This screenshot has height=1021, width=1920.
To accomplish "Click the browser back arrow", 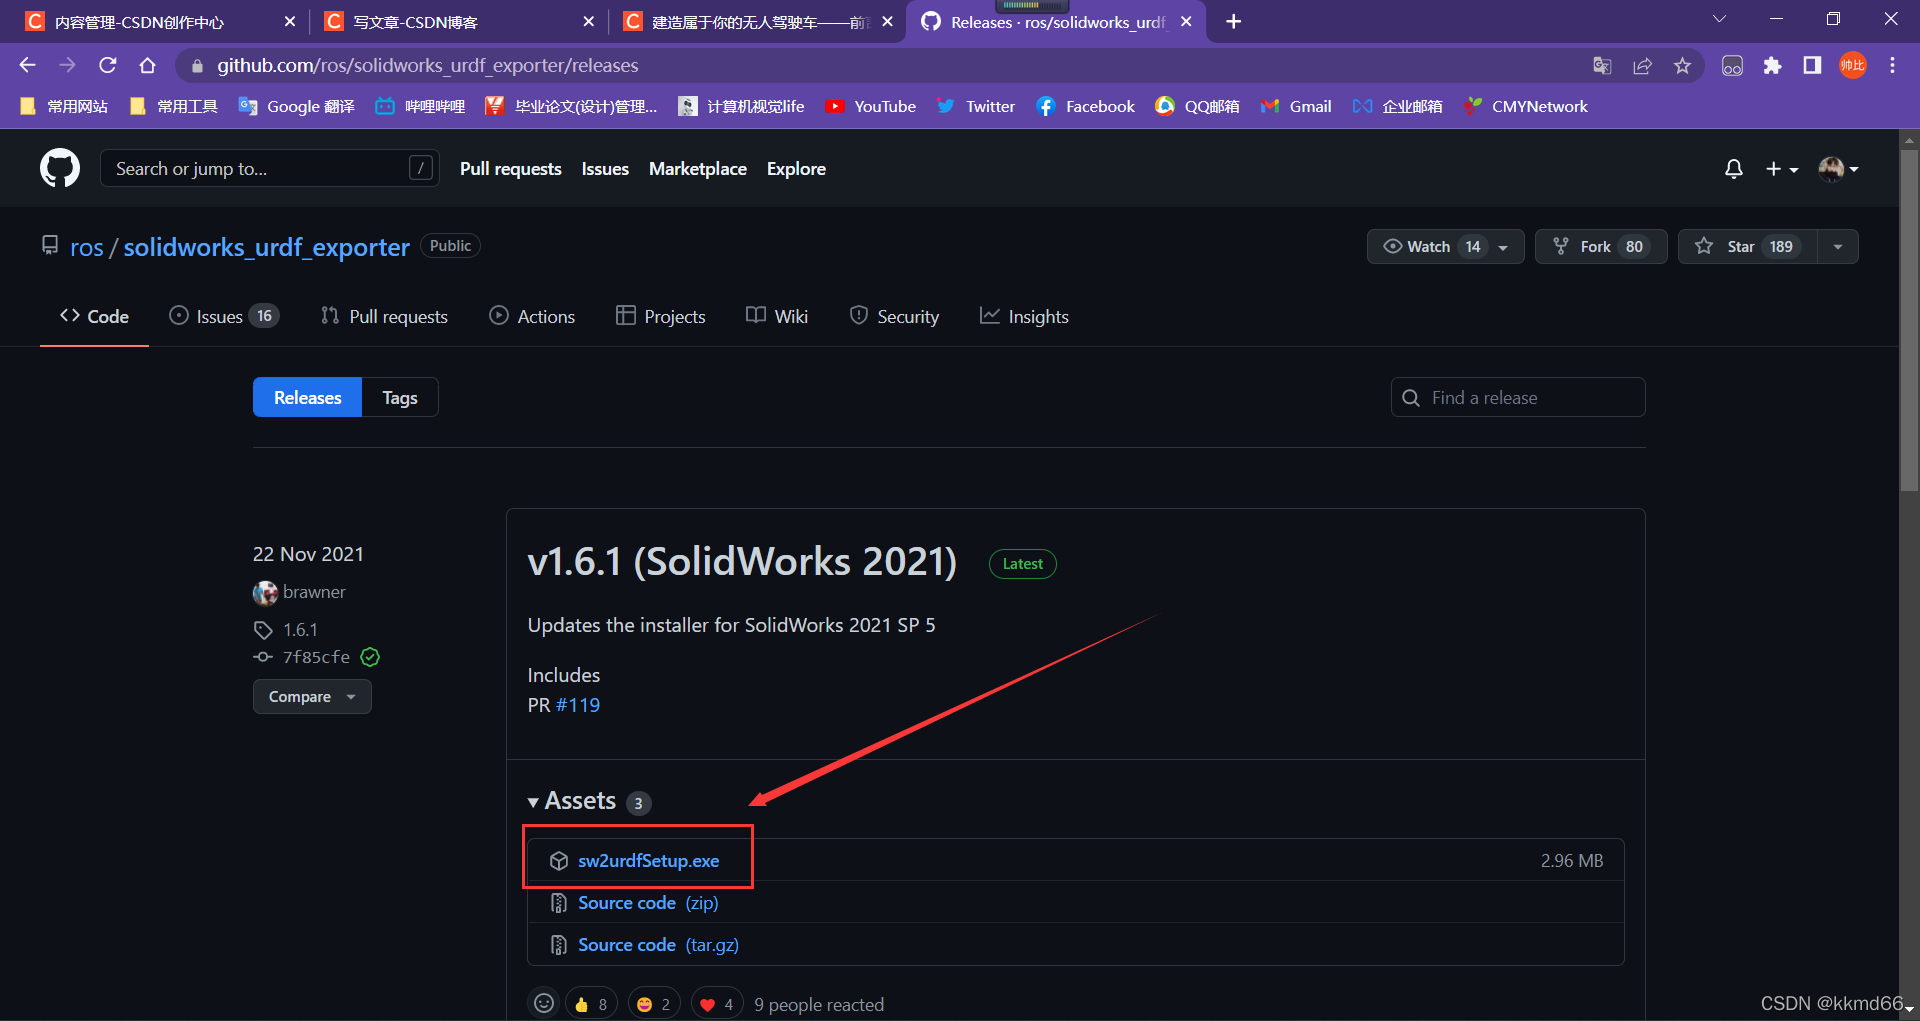I will (27, 65).
